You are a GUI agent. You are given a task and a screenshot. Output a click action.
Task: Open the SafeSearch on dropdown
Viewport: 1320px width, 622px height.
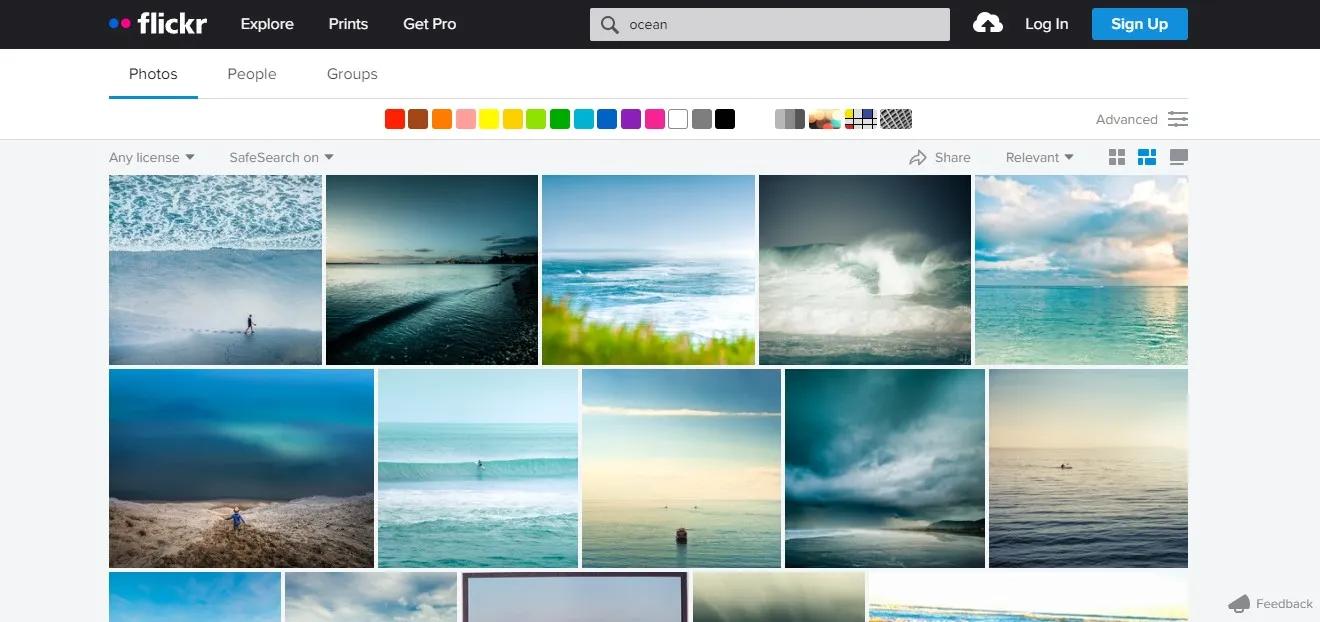(x=281, y=157)
